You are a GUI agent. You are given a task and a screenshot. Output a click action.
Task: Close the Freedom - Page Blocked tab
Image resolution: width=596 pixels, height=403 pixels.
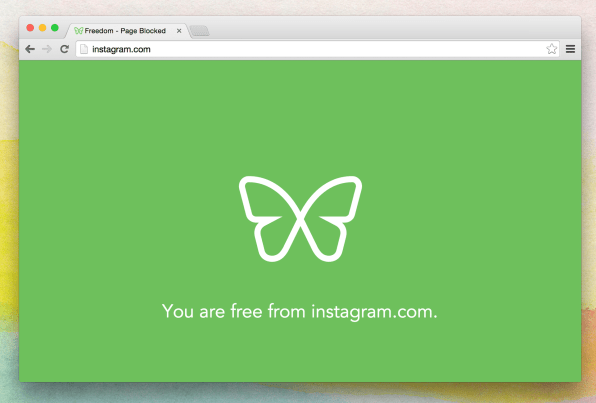click(x=179, y=31)
